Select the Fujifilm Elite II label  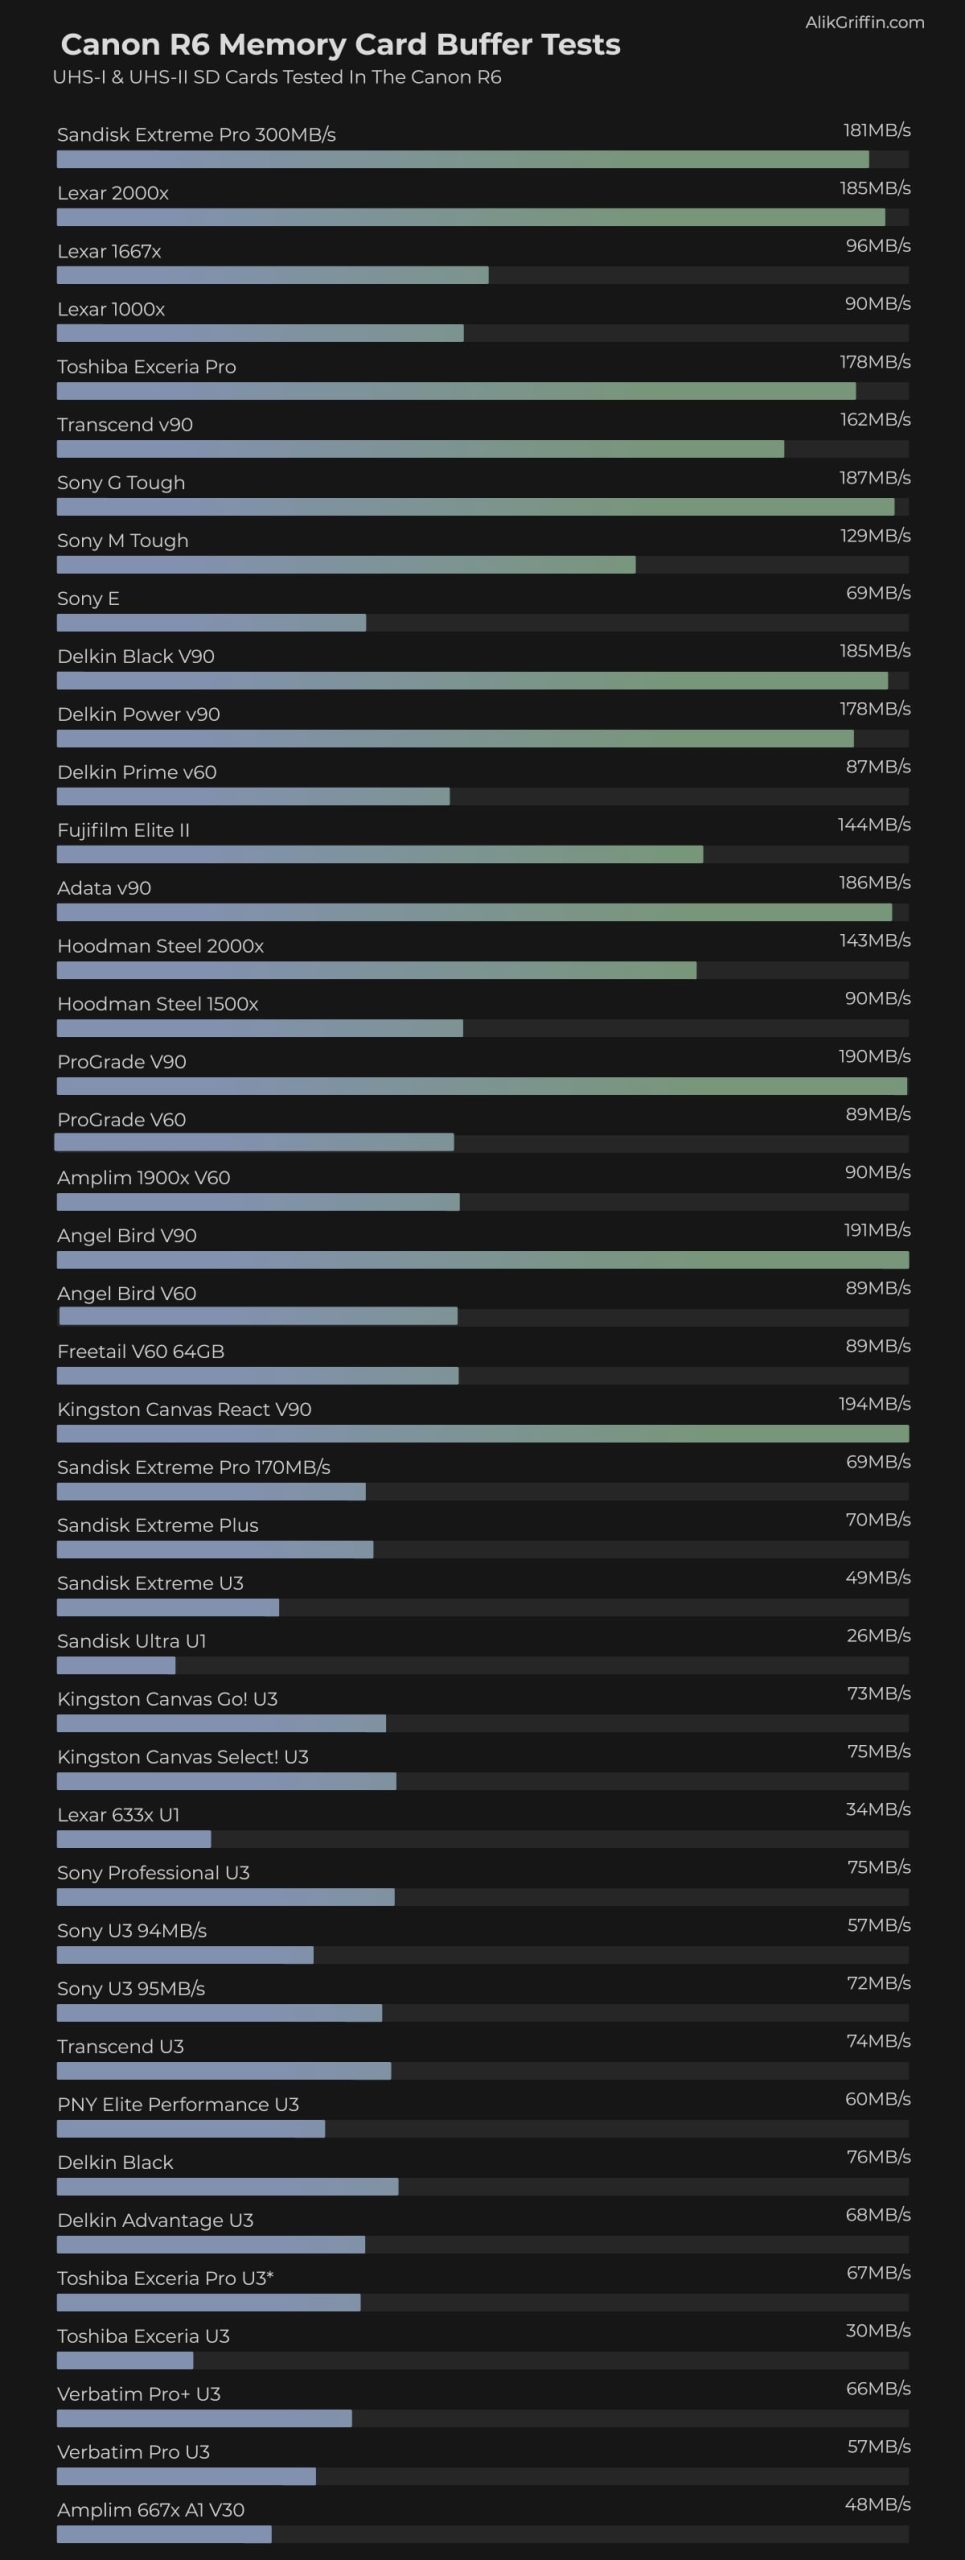[x=123, y=830]
